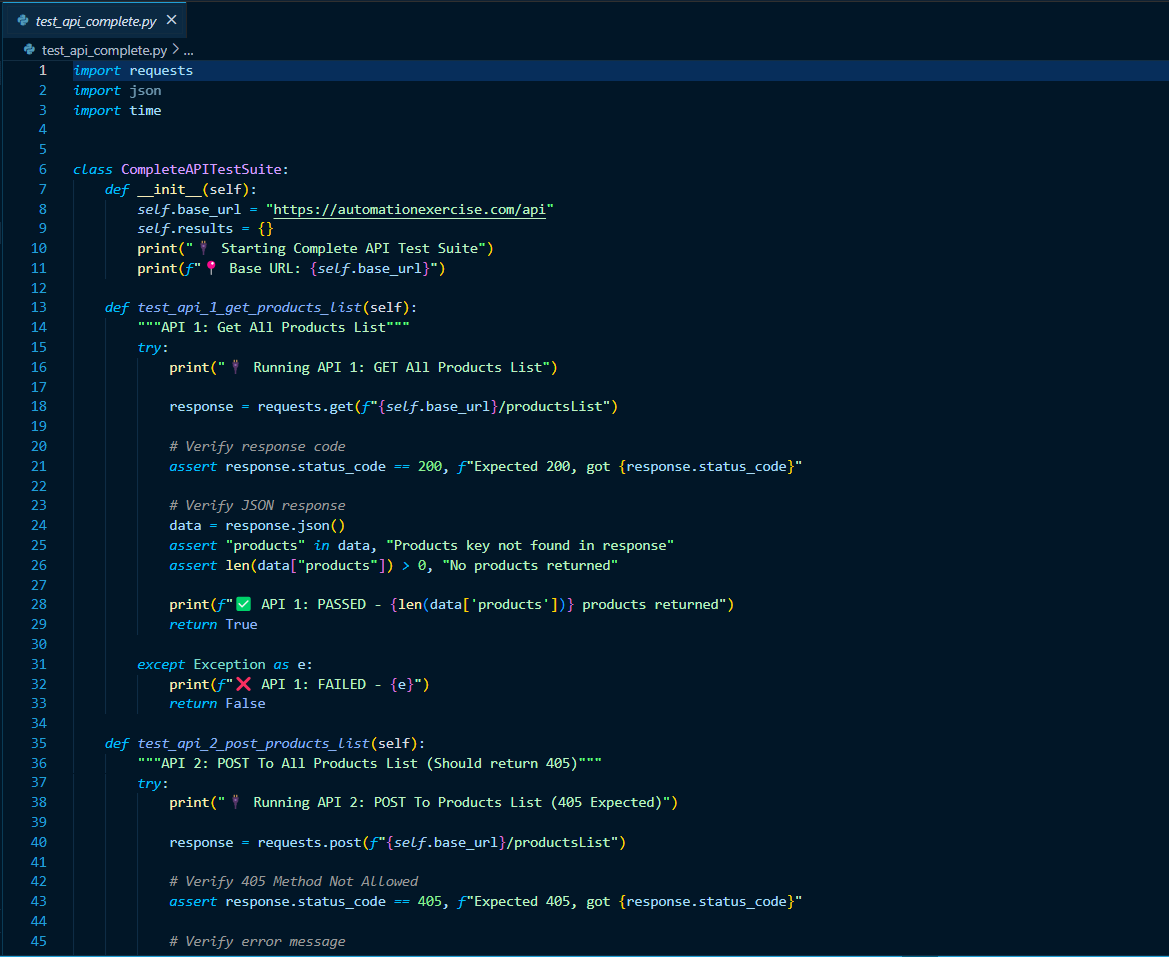Click 'requests.get' on line 18
The height and width of the screenshot is (957, 1169).
305,406
